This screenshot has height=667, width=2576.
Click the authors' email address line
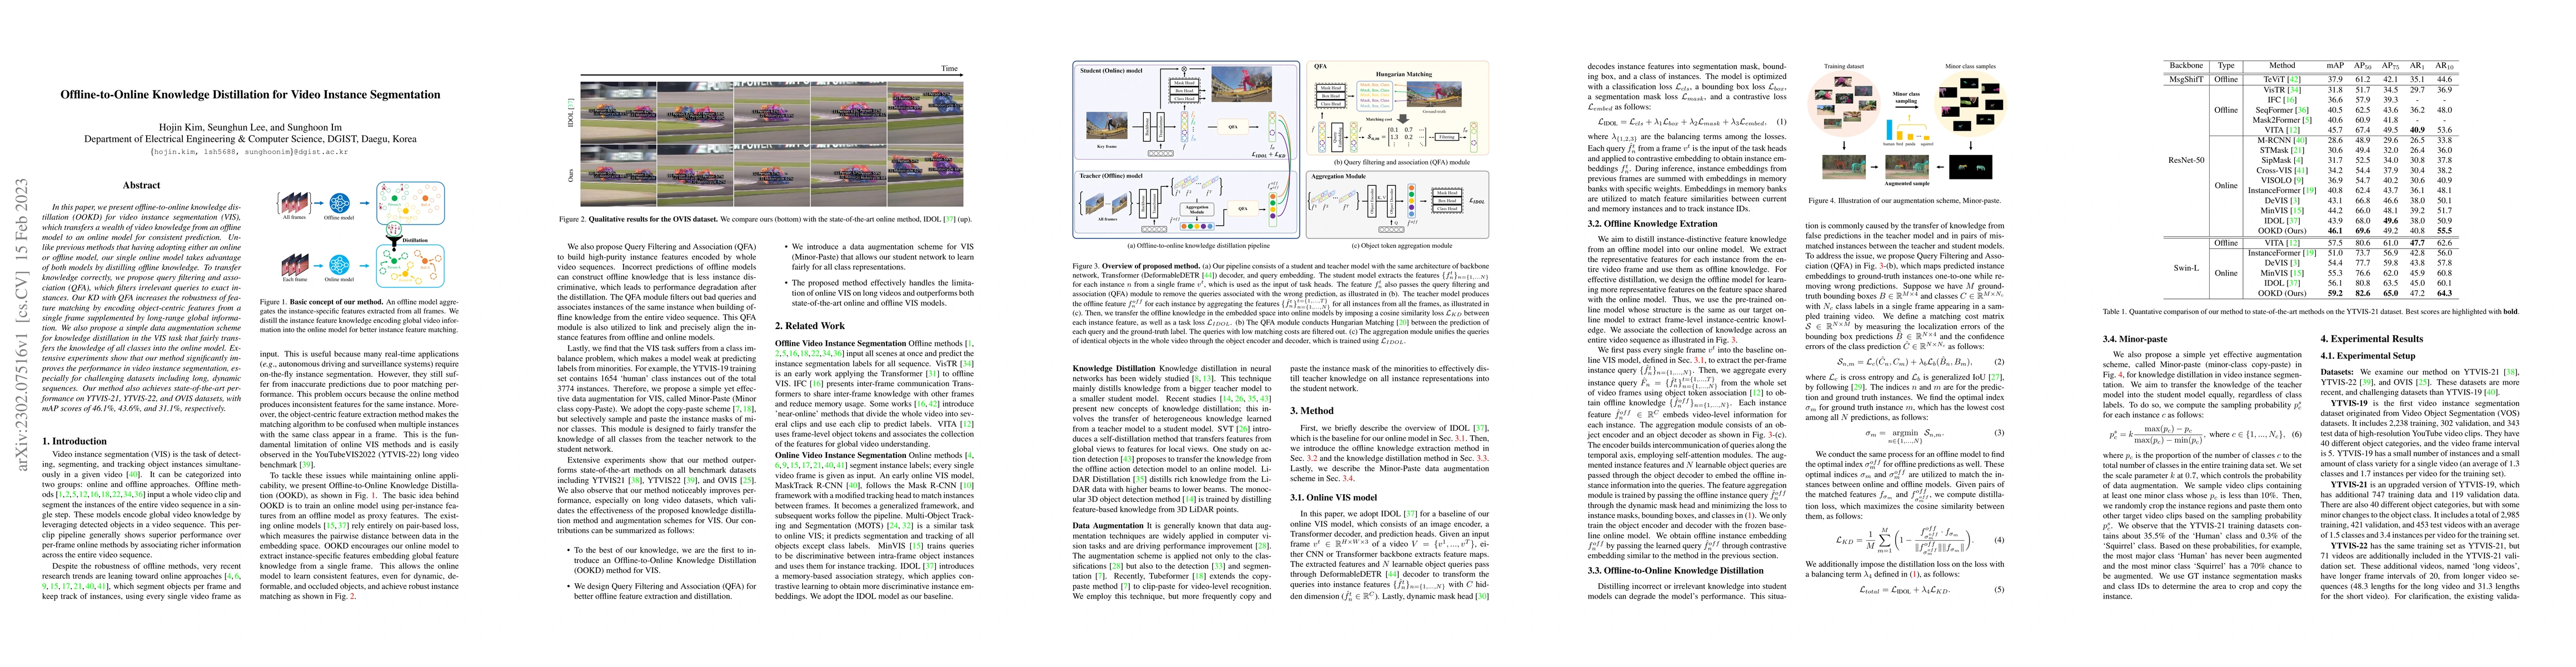coord(250,152)
